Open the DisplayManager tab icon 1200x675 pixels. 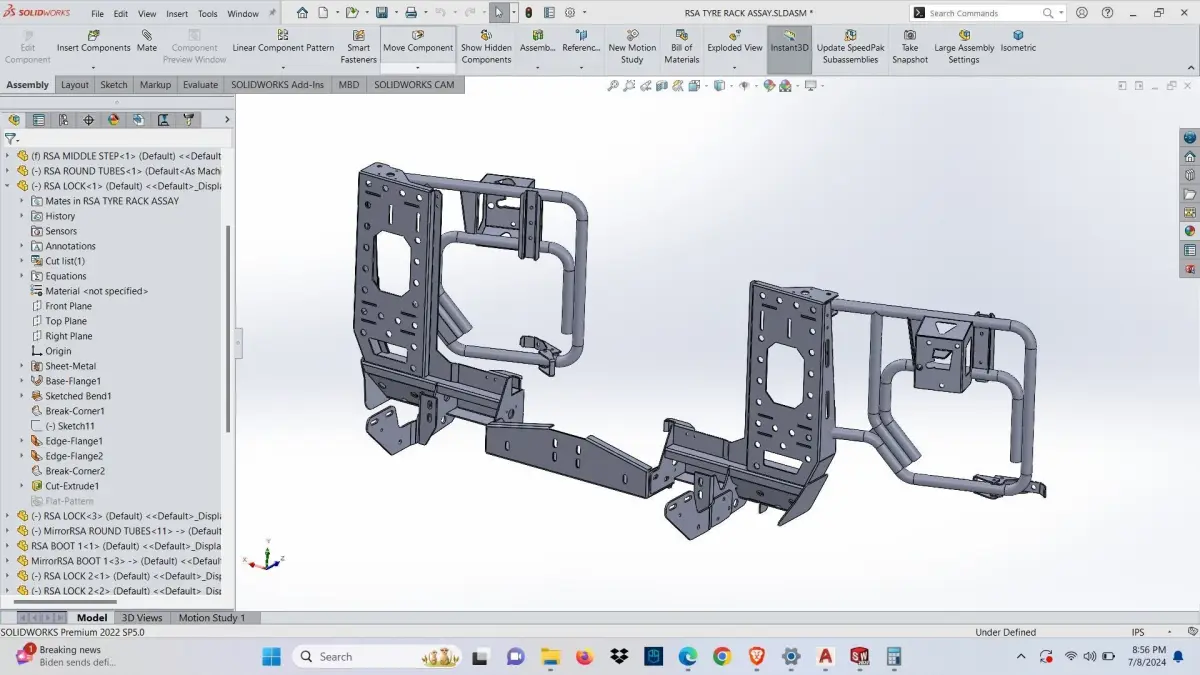[x=114, y=119]
